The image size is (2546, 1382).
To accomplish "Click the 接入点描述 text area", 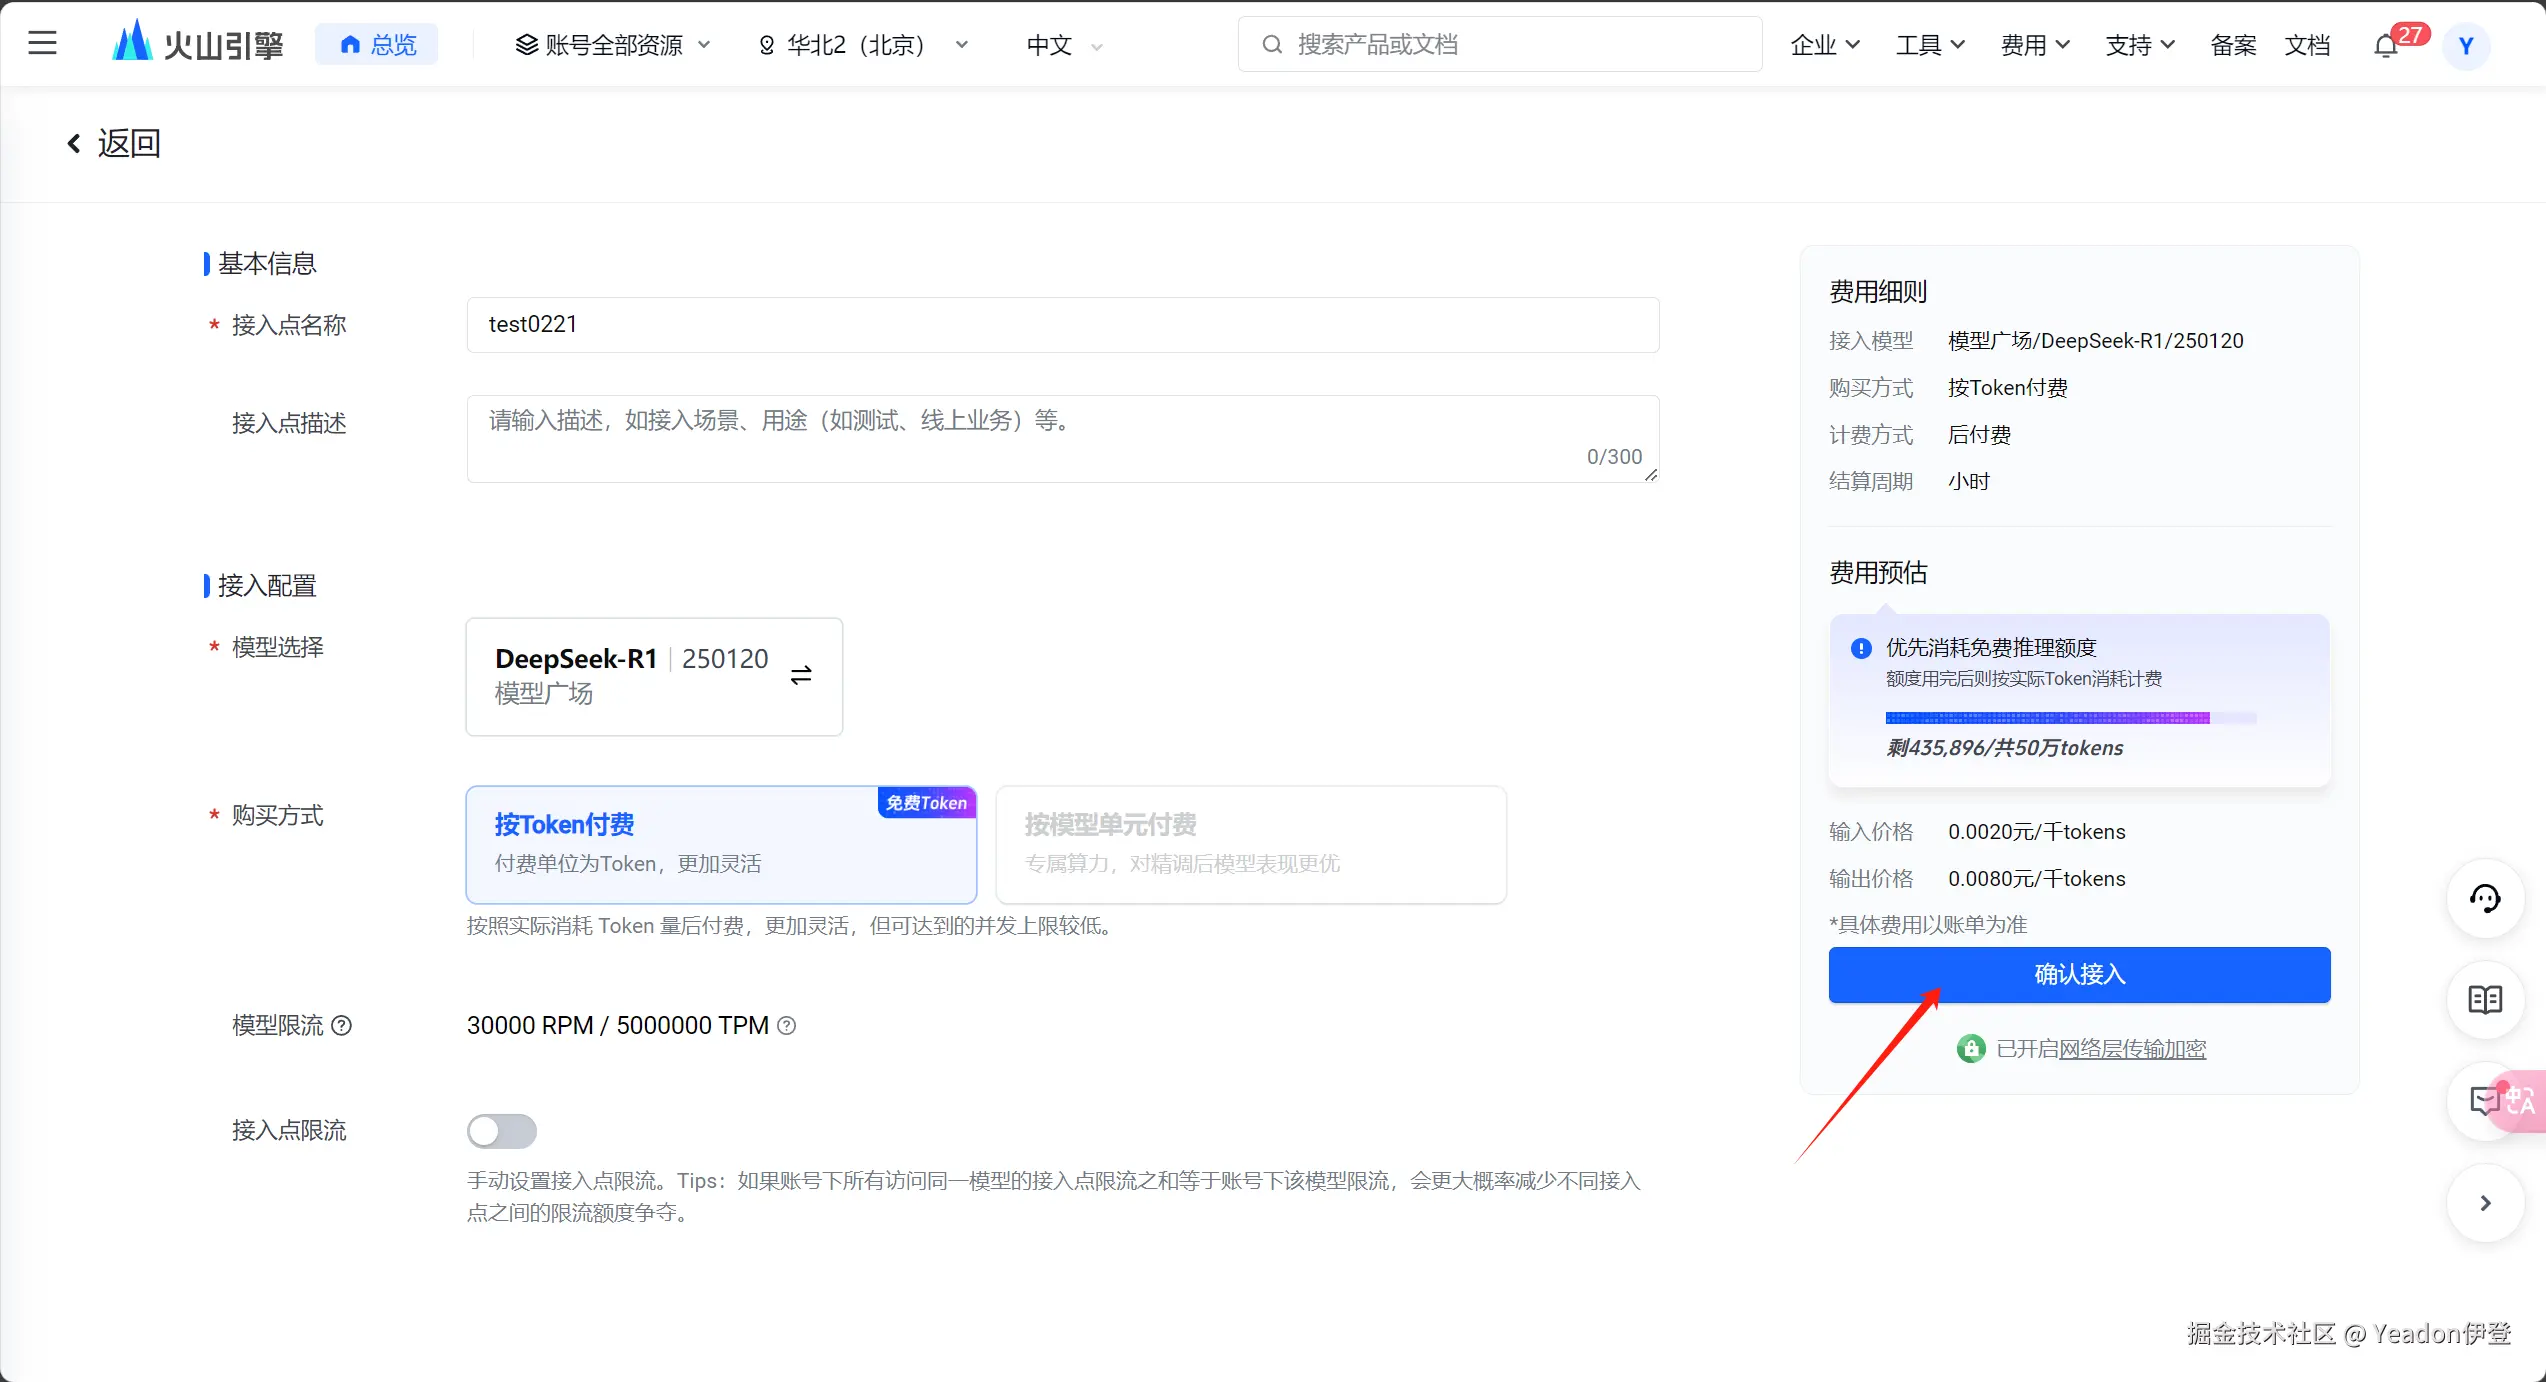I will [1062, 438].
